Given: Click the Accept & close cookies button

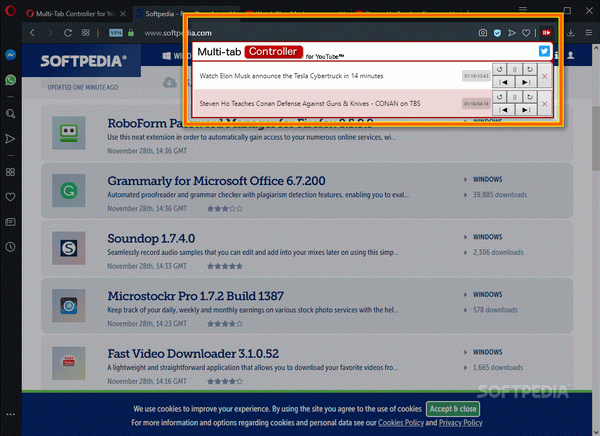Looking at the screenshot, I should [x=453, y=409].
